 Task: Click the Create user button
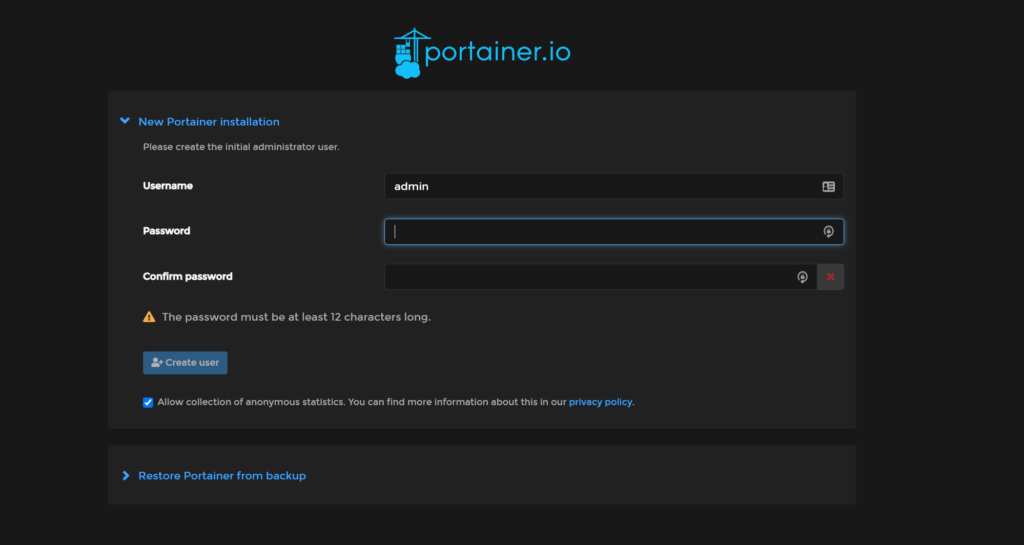185,362
